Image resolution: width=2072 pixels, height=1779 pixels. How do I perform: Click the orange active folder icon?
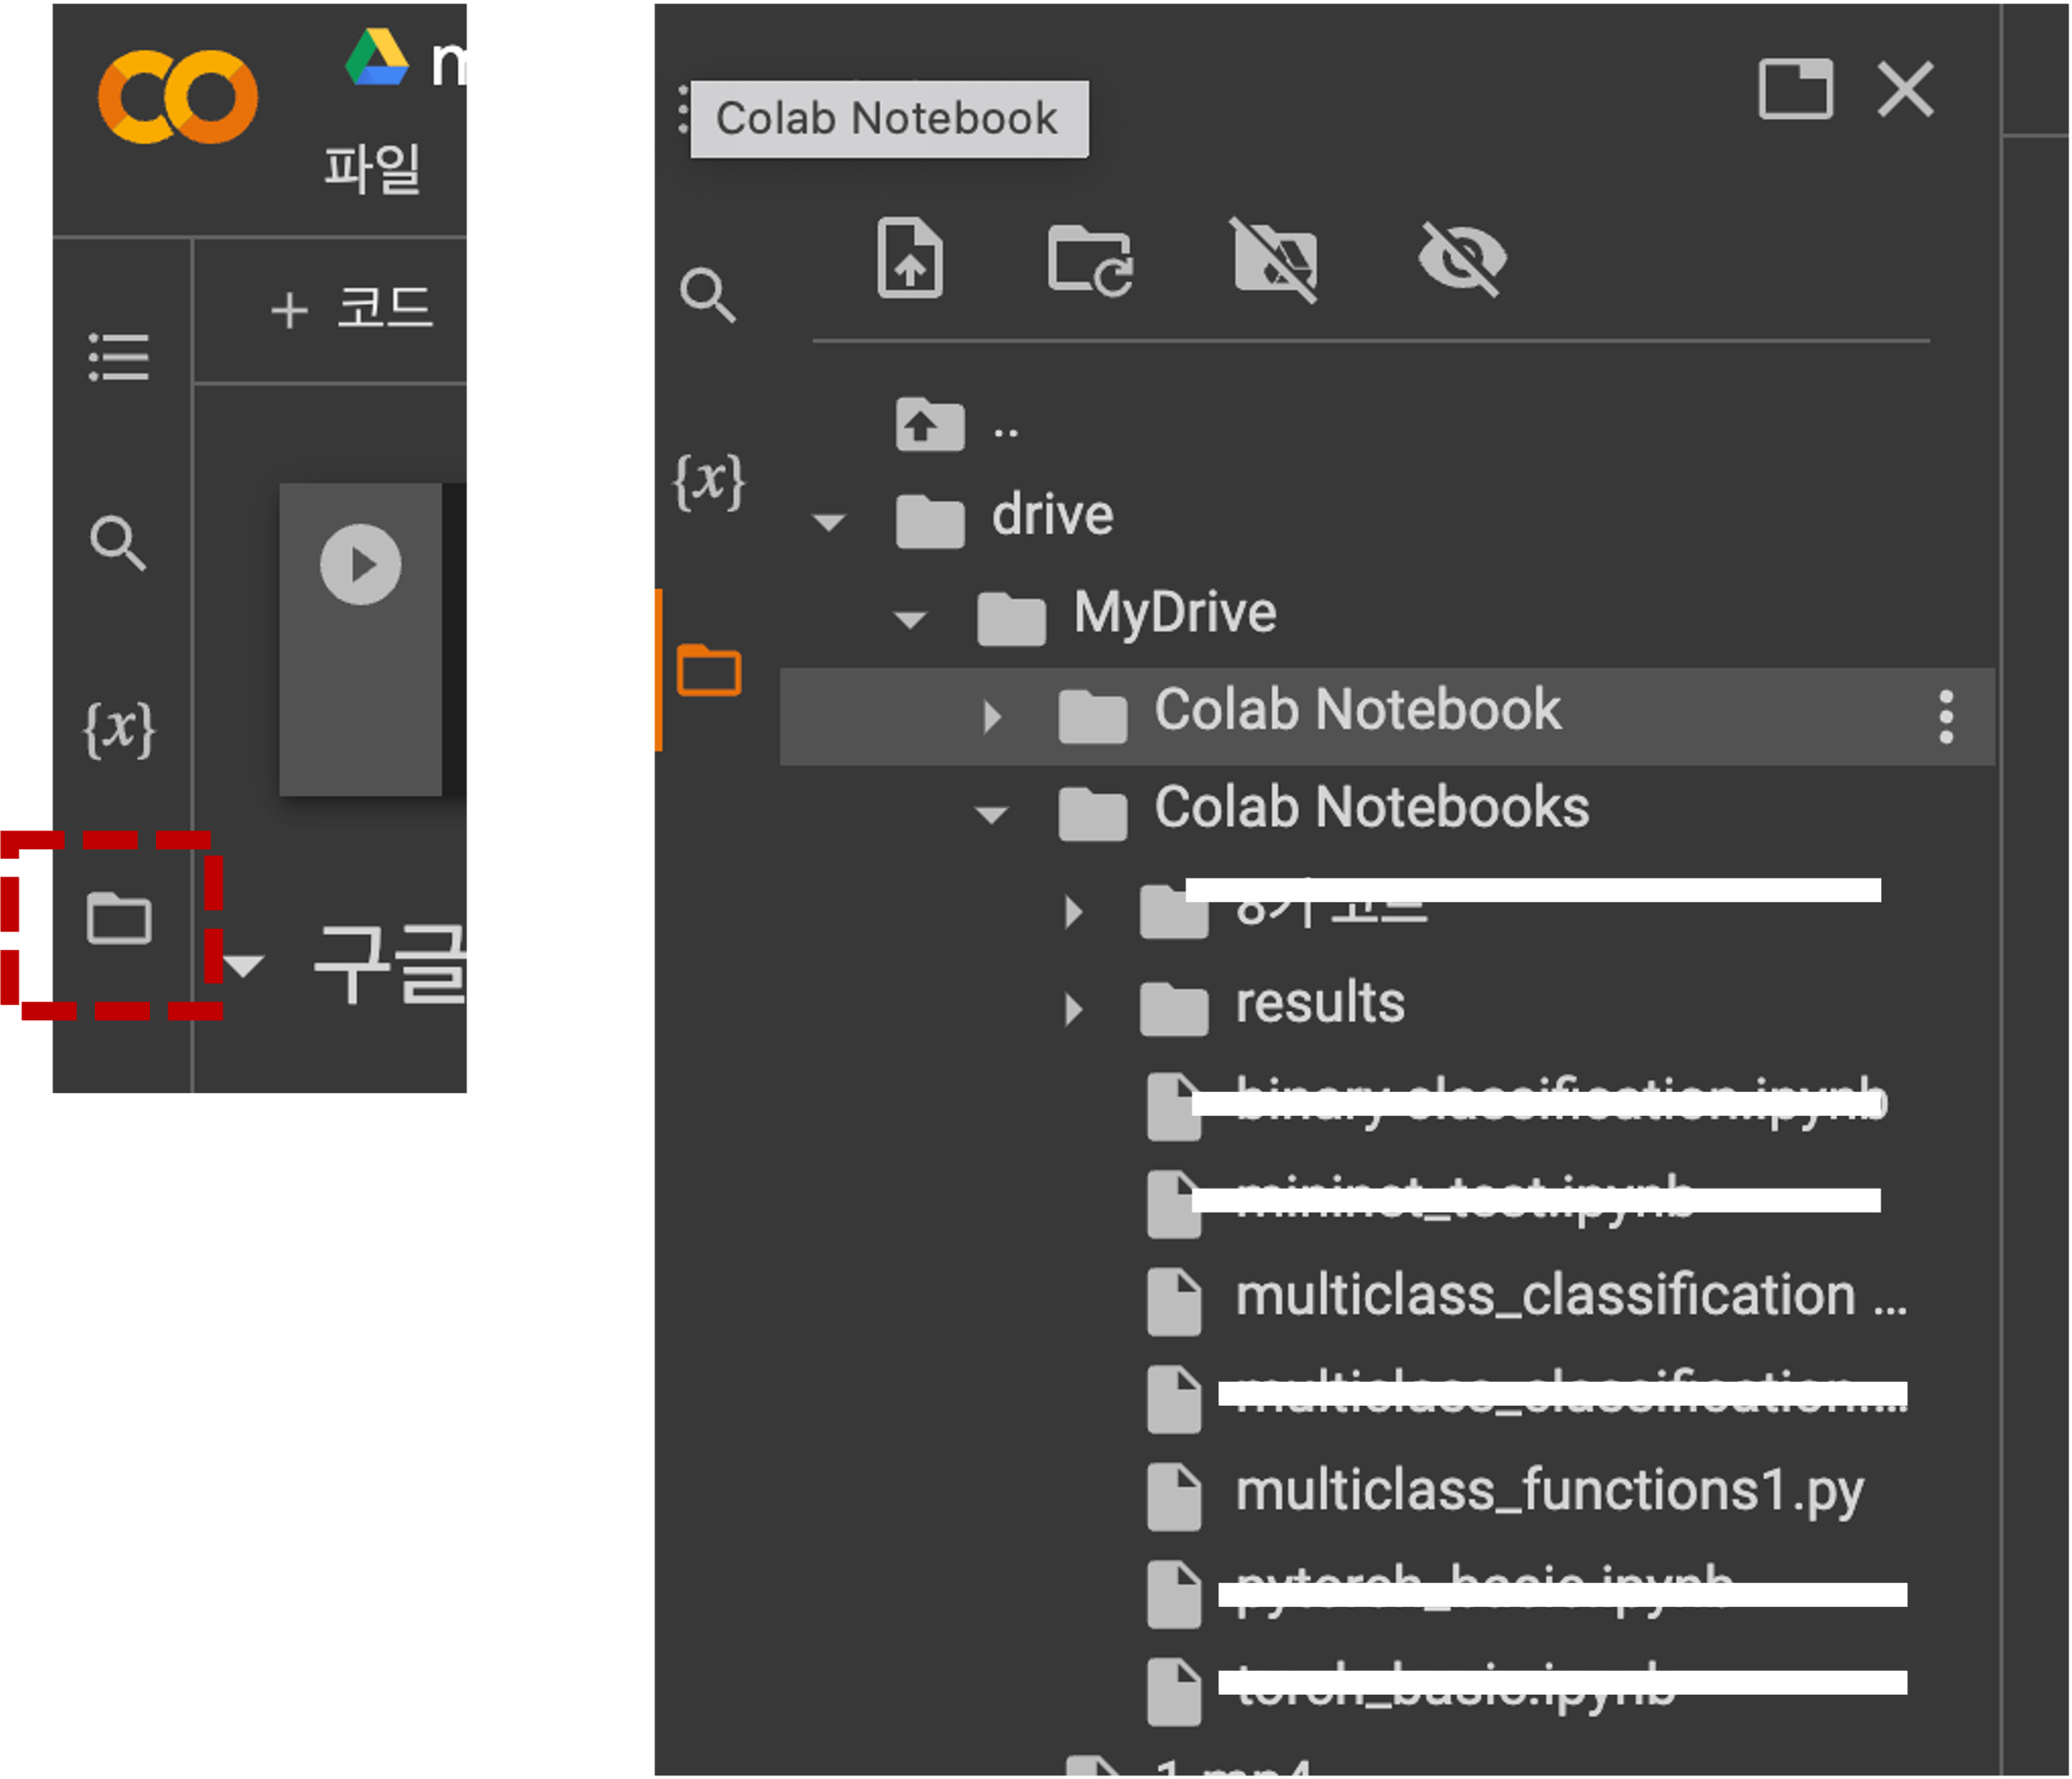click(x=709, y=669)
